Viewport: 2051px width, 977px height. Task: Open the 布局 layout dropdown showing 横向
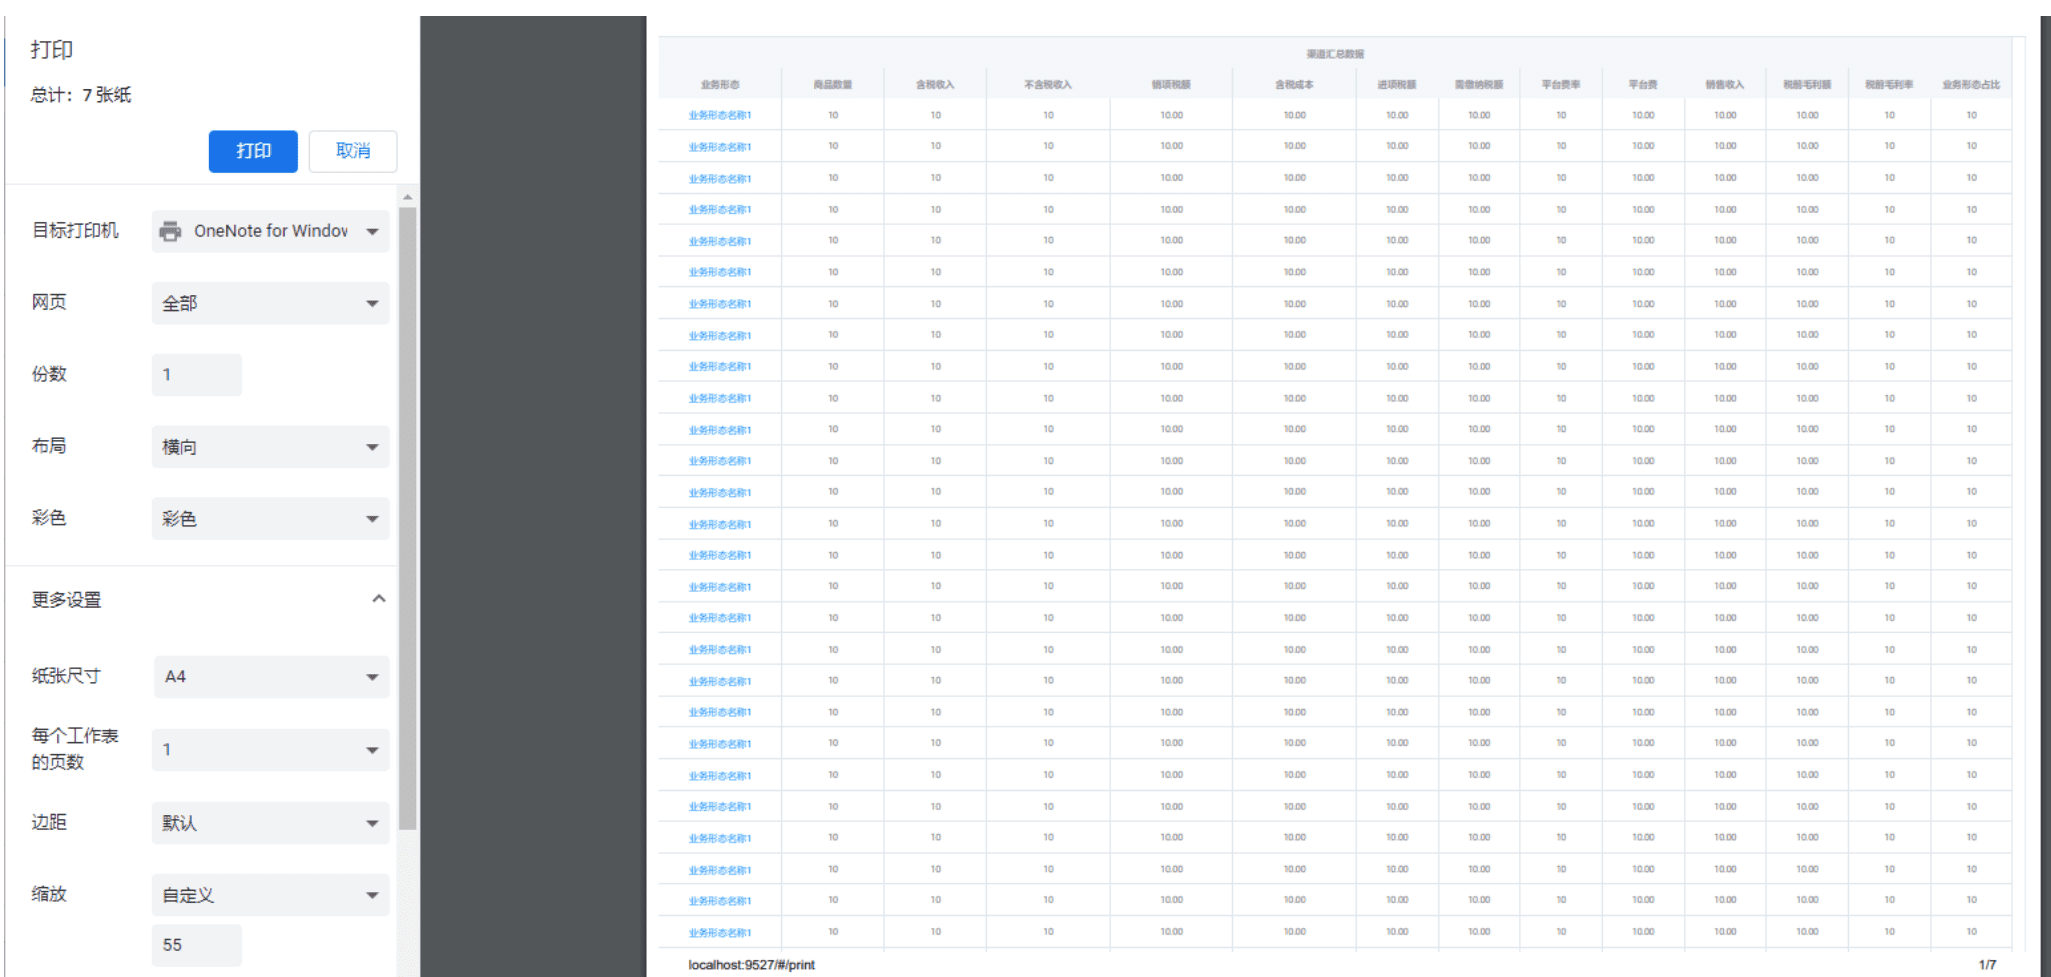click(x=270, y=447)
